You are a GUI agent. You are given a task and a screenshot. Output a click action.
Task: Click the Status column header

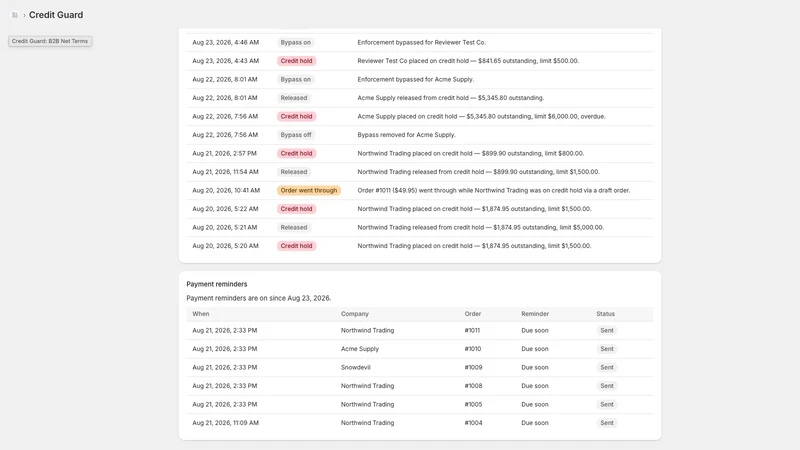point(605,314)
